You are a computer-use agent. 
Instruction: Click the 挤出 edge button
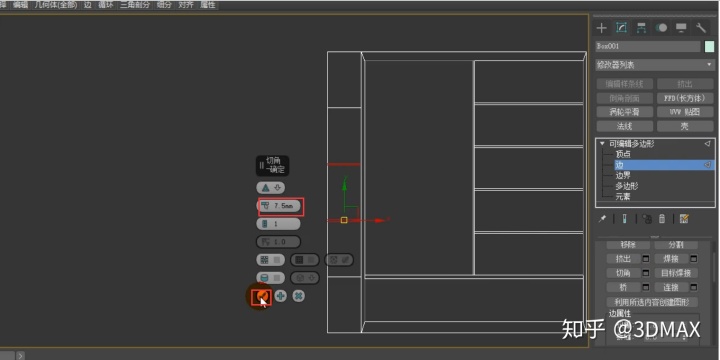624,259
